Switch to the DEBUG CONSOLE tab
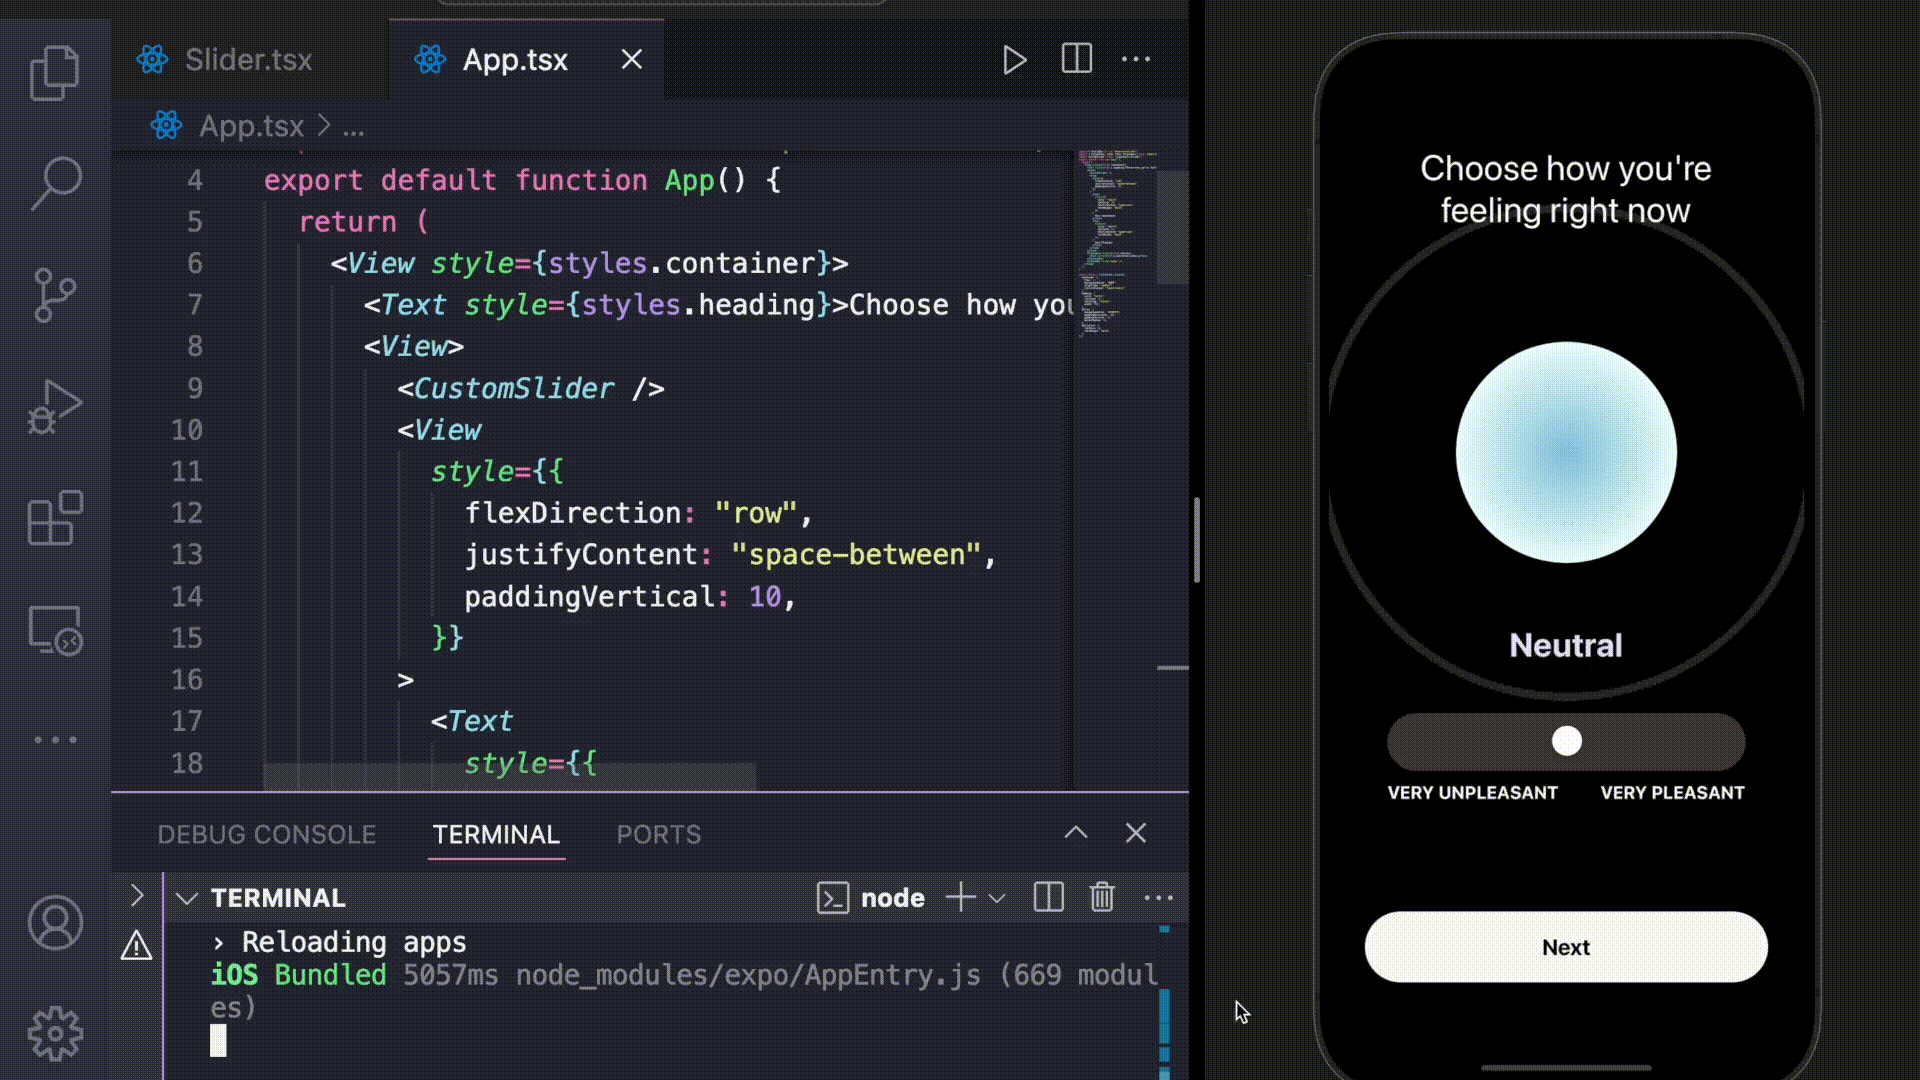The height and width of the screenshot is (1080, 1920). point(265,833)
